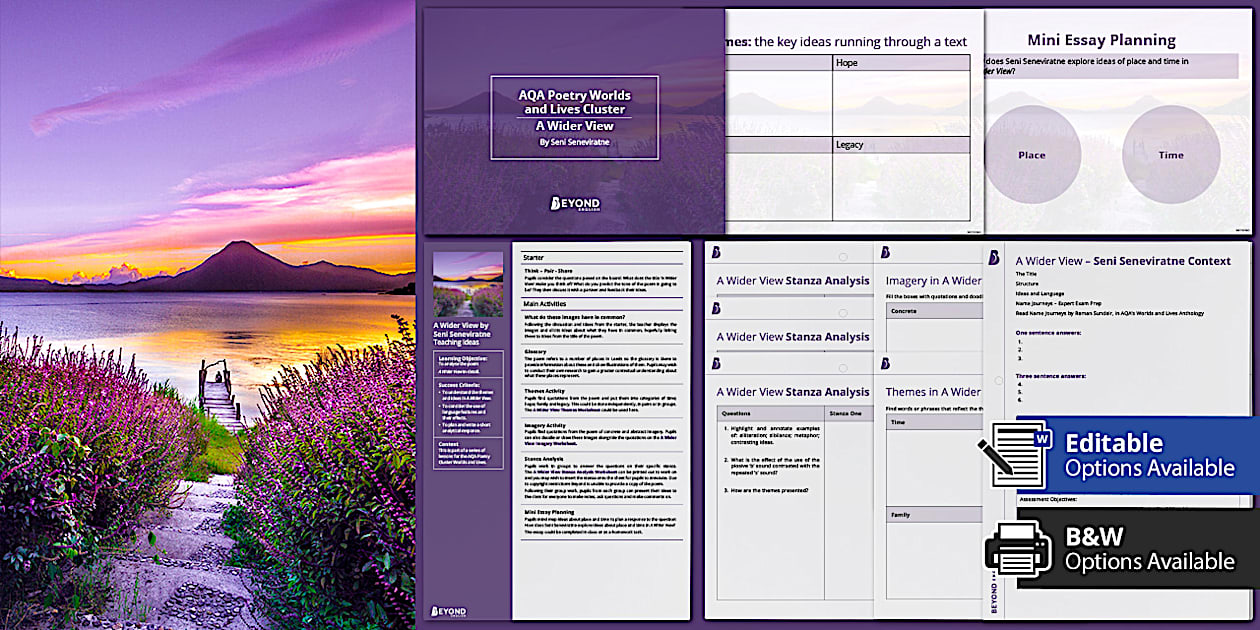Viewport: 1260px width, 630px height.
Task: Click the black and white printer icon
Action: coord(1018,548)
